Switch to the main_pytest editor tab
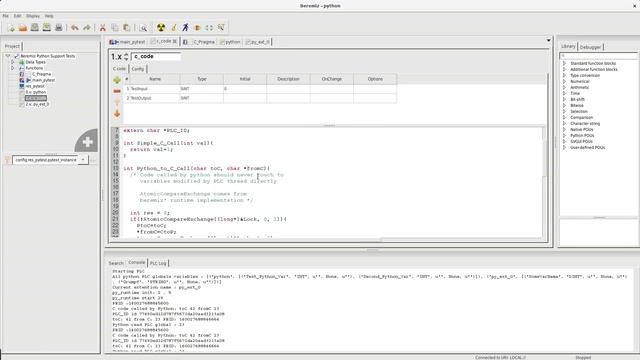The height and width of the screenshot is (360, 640). point(127,42)
